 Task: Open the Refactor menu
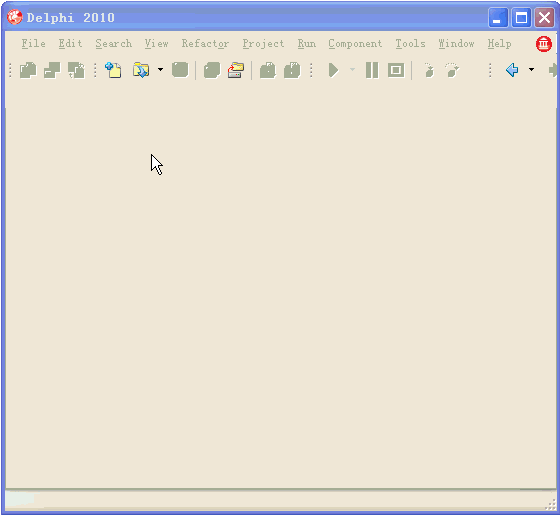[x=205, y=44]
